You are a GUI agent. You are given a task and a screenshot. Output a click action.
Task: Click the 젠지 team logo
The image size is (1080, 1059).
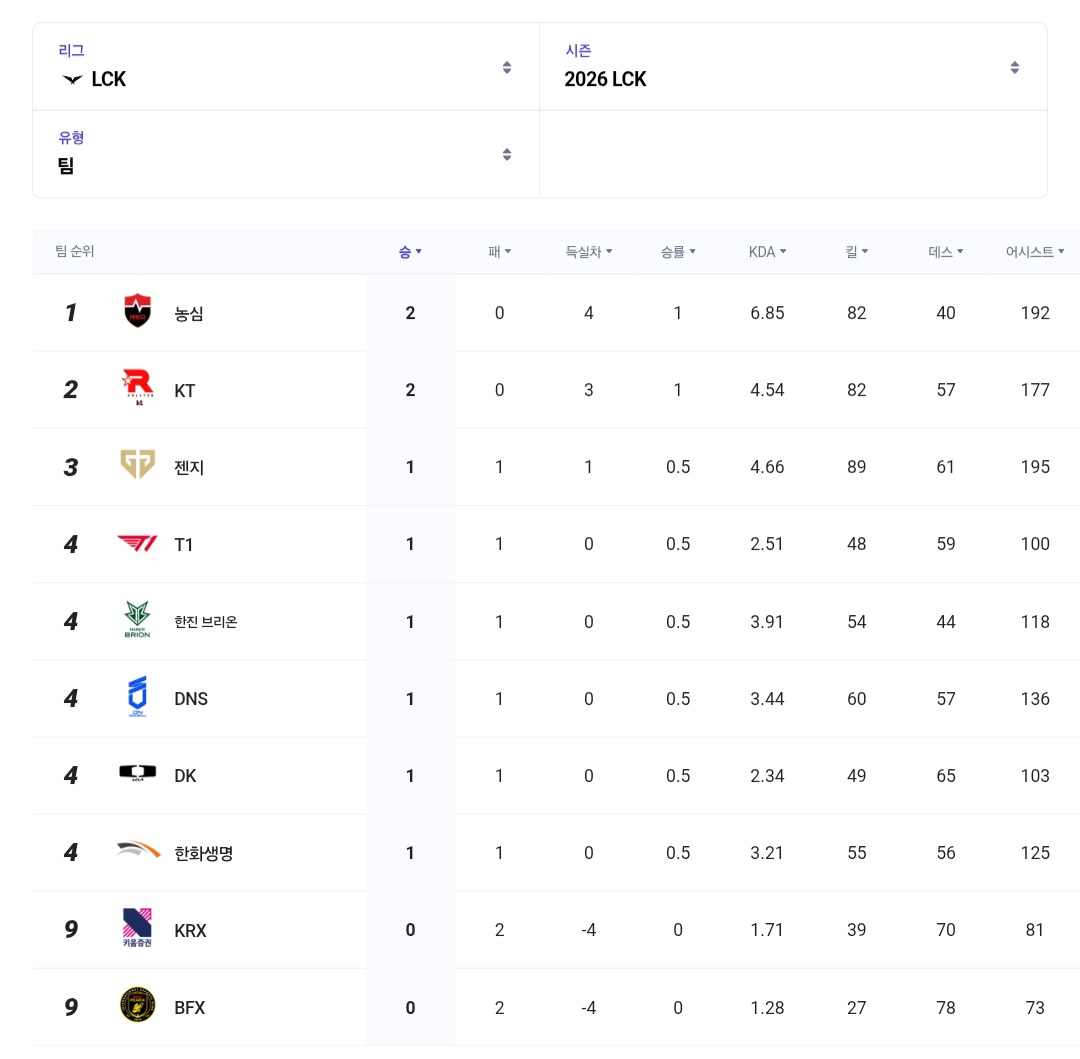point(138,466)
